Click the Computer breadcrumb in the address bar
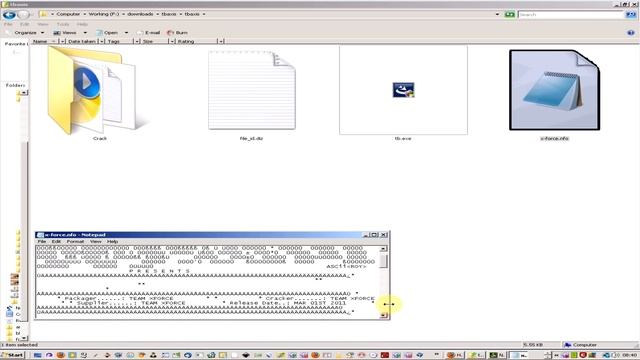Screen dimensions: 640x360 (68, 14)
